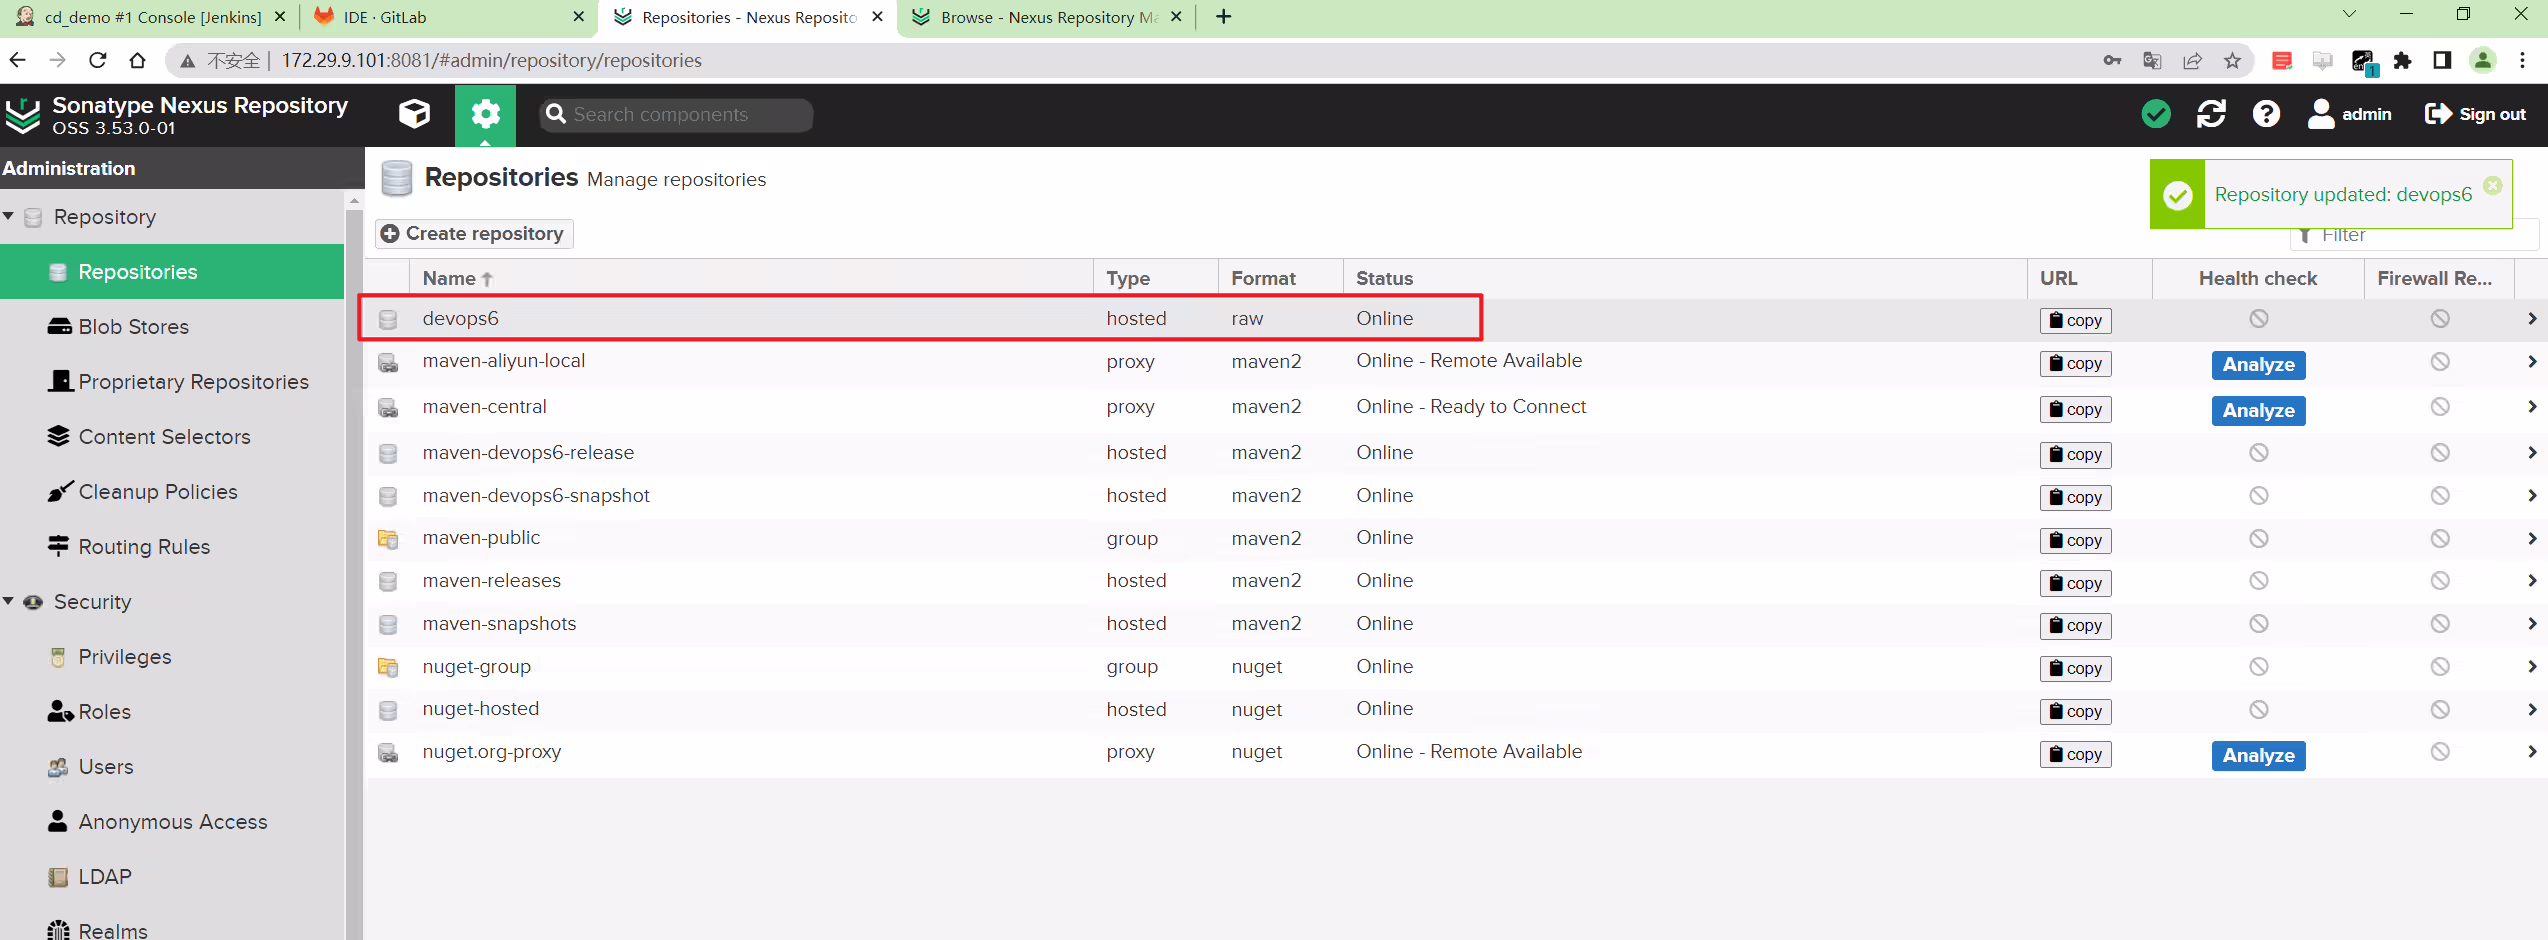The image size is (2548, 940).
Task: Sort by the Status column header
Action: point(1685,278)
